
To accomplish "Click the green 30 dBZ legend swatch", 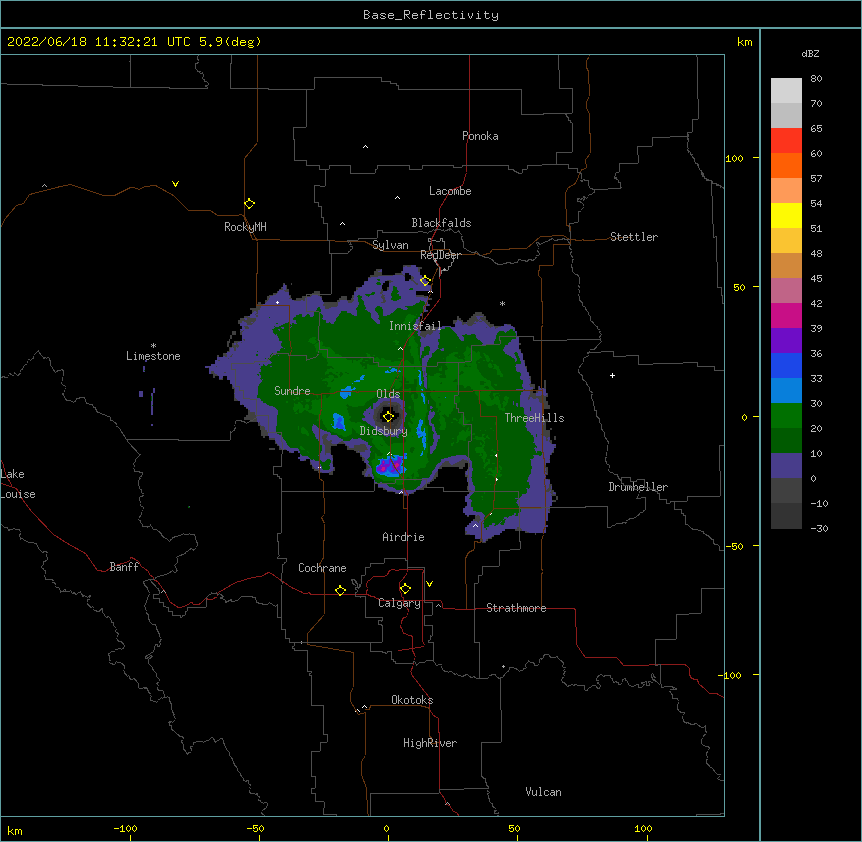I will point(786,416).
